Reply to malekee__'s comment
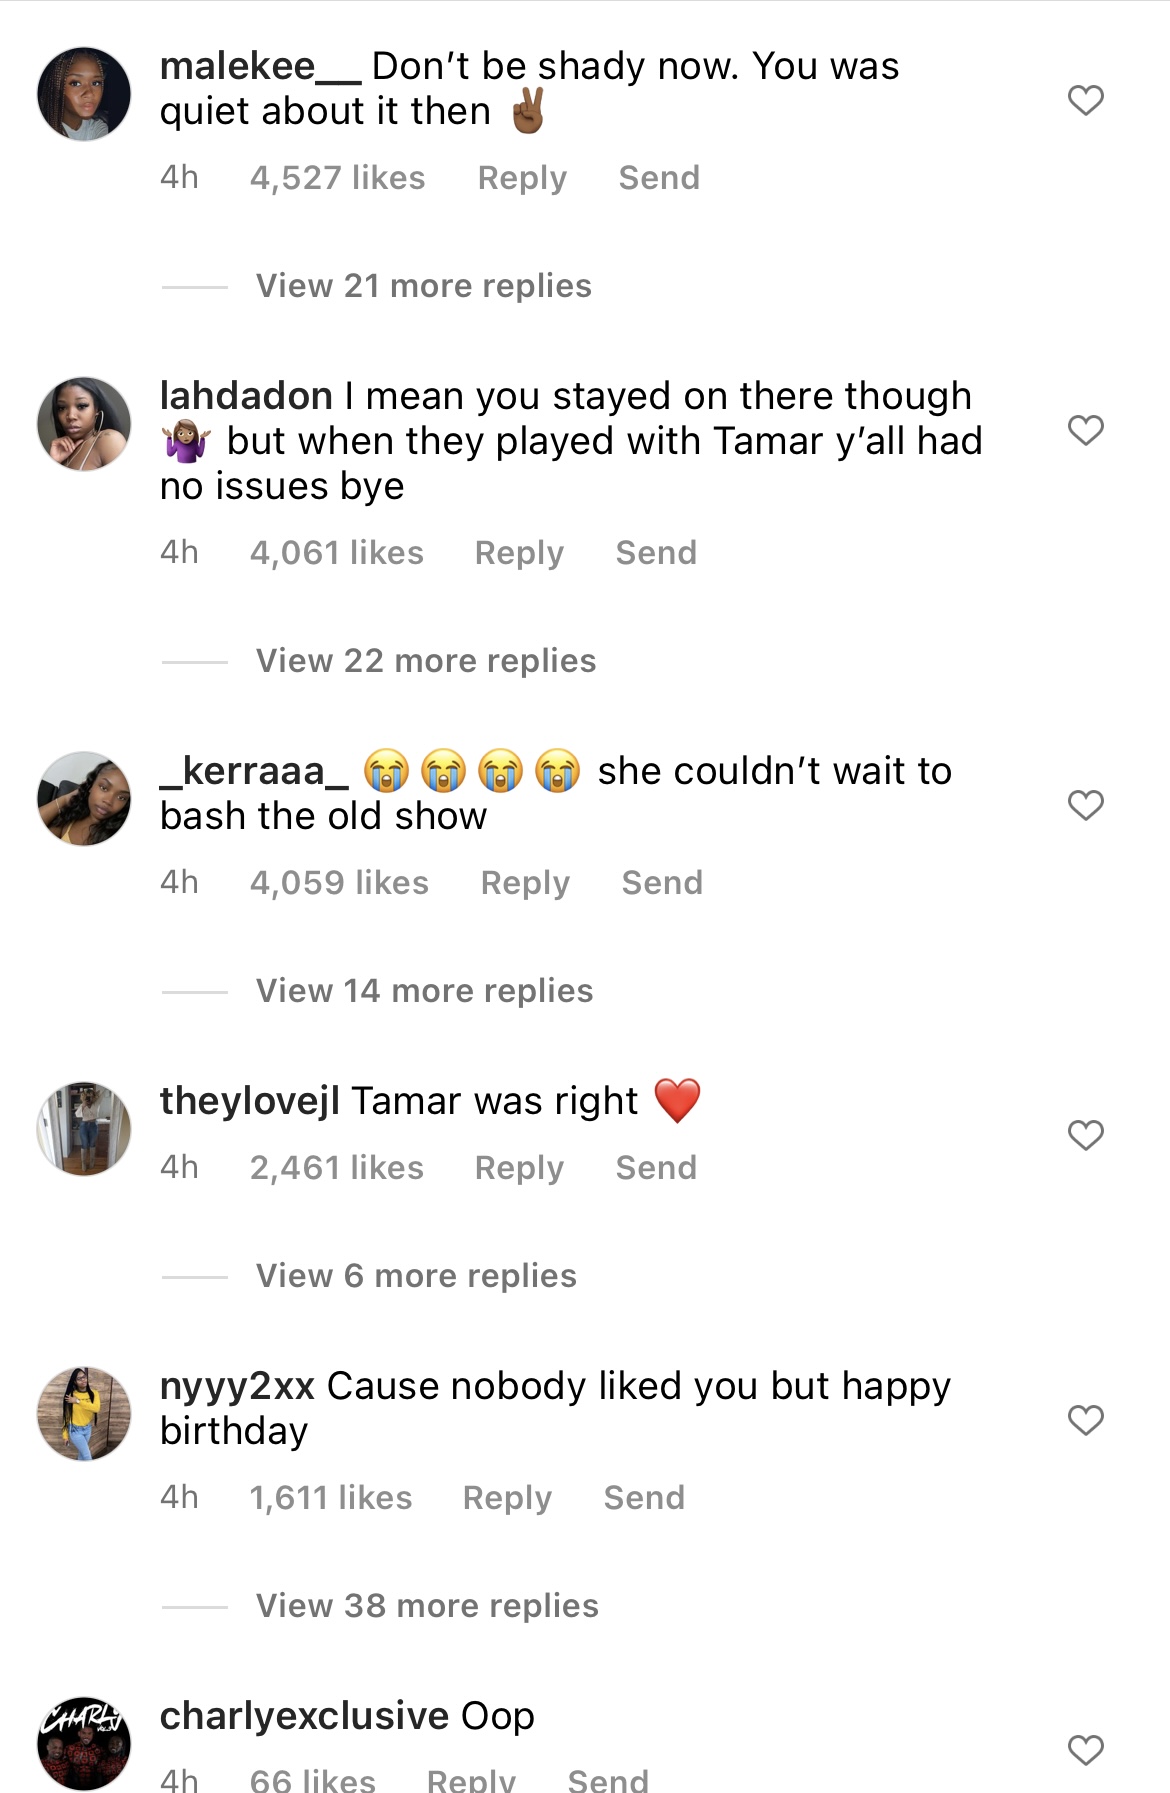 pos(521,177)
